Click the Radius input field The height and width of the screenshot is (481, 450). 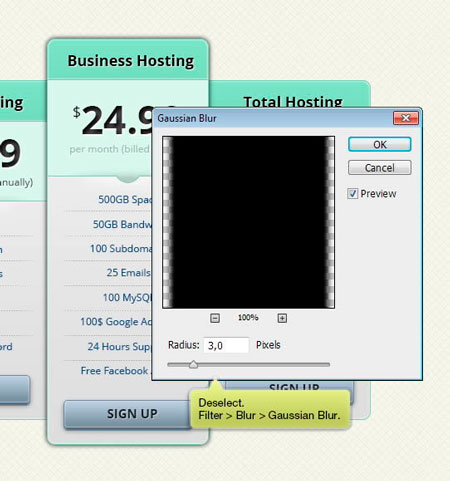pos(226,345)
